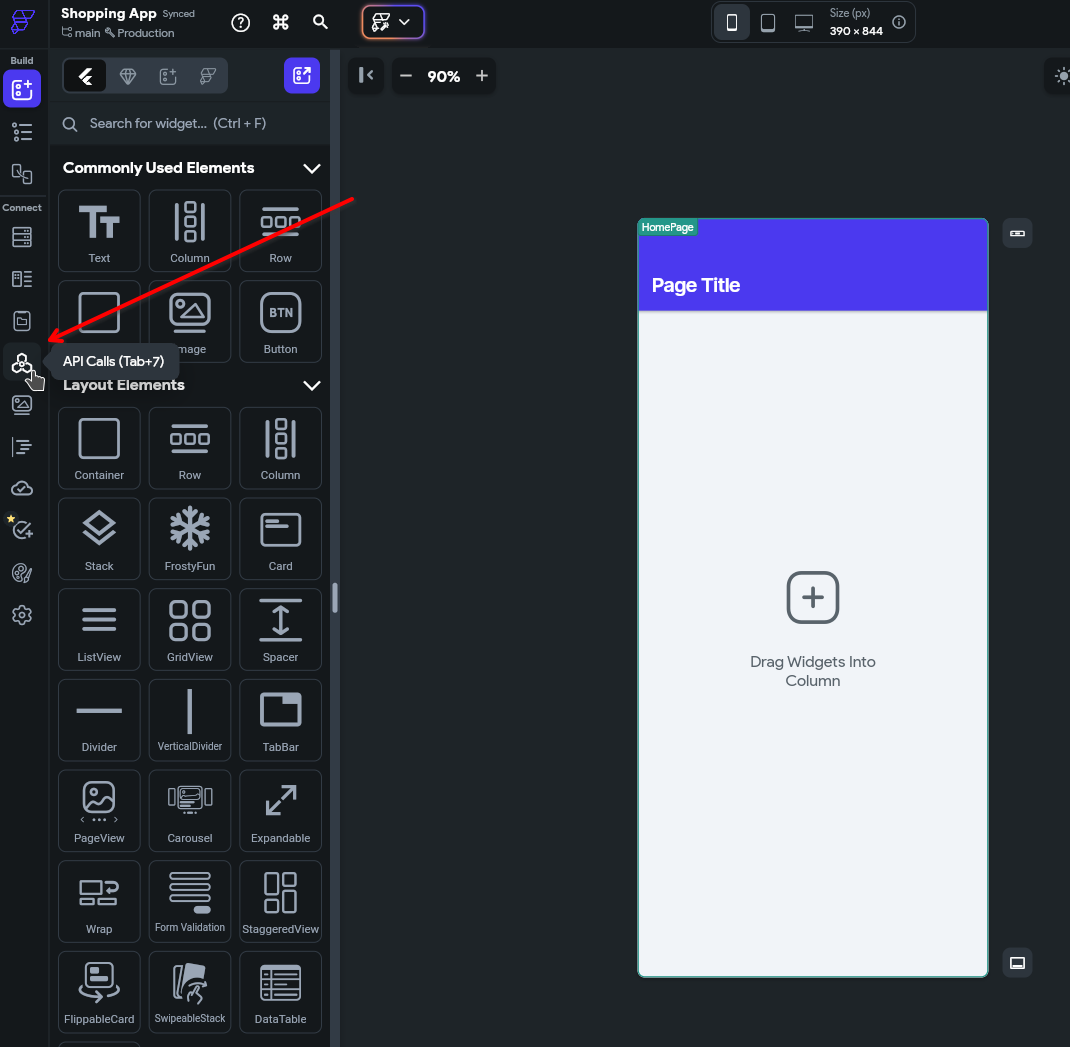
Task: Select the Widget Palette build icon
Action: [22, 89]
